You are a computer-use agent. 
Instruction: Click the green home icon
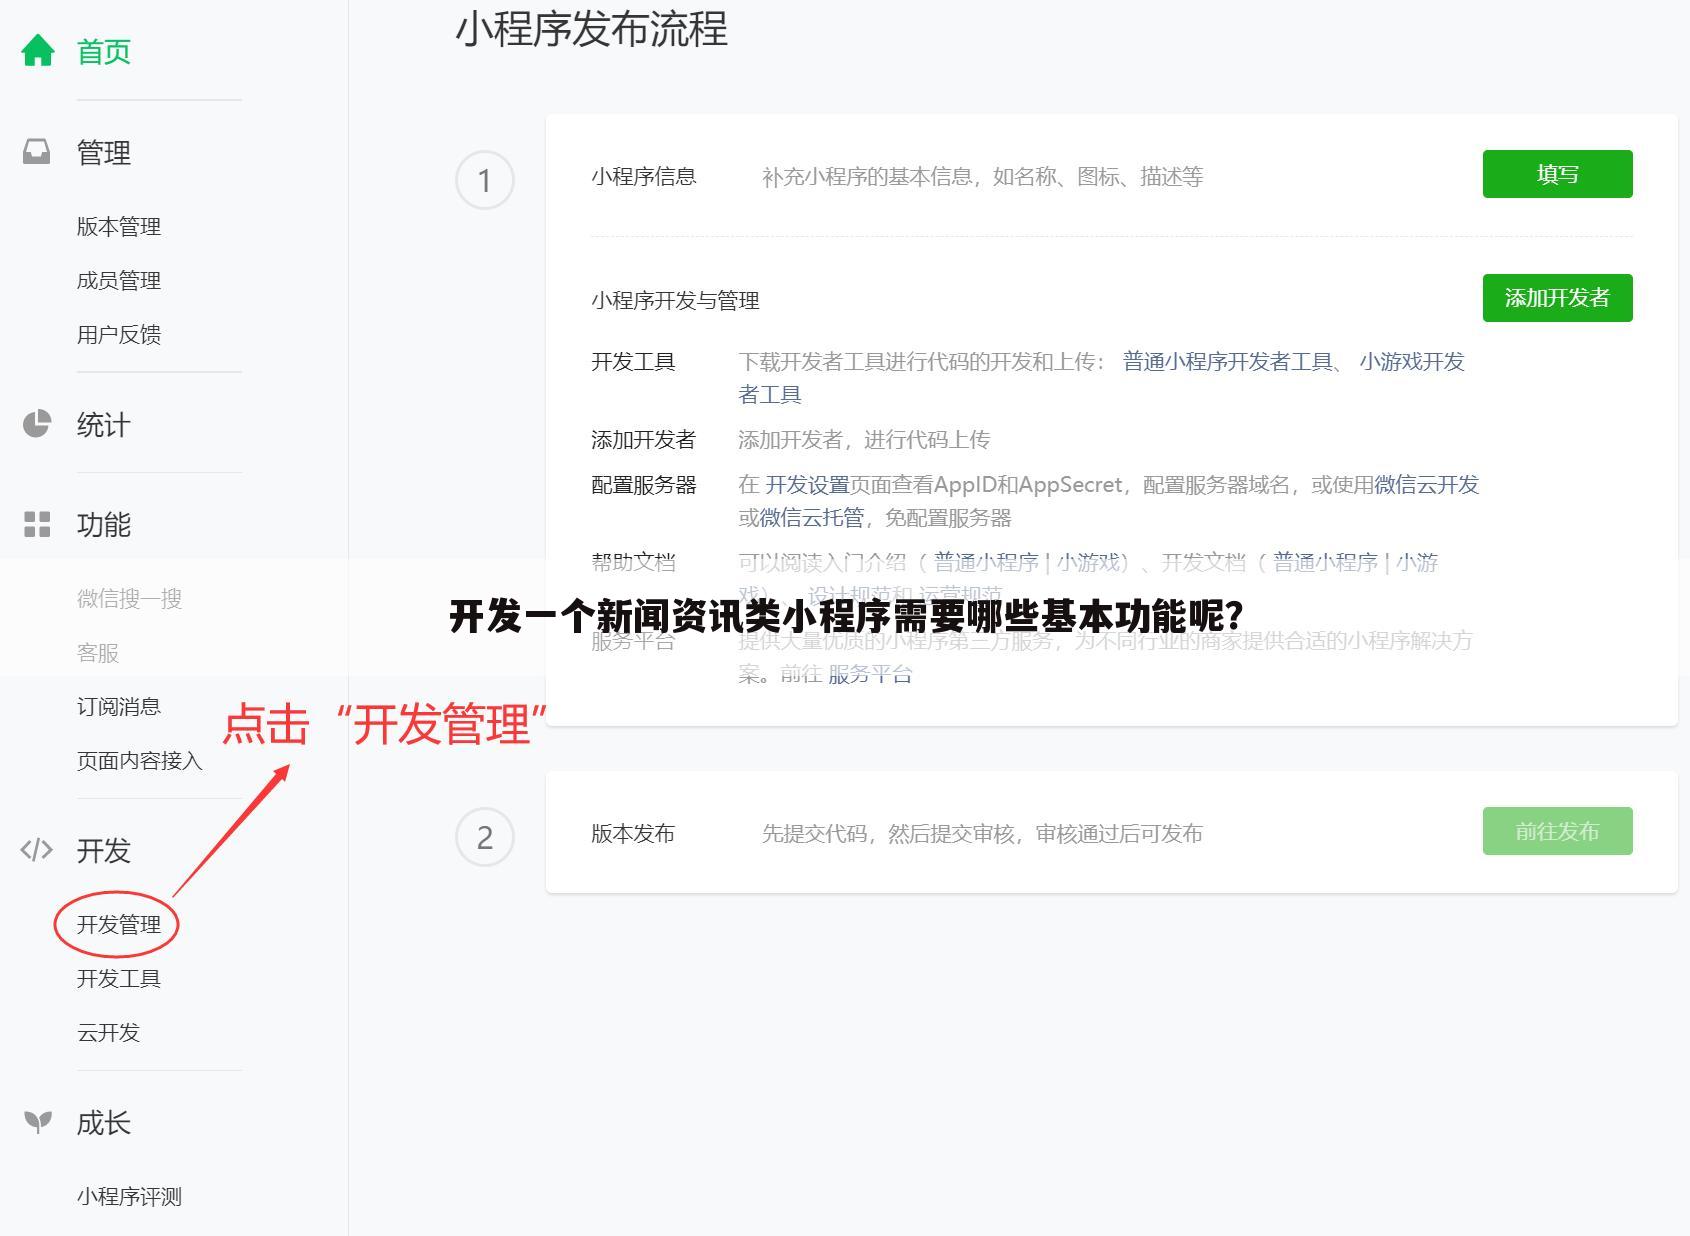click(38, 50)
